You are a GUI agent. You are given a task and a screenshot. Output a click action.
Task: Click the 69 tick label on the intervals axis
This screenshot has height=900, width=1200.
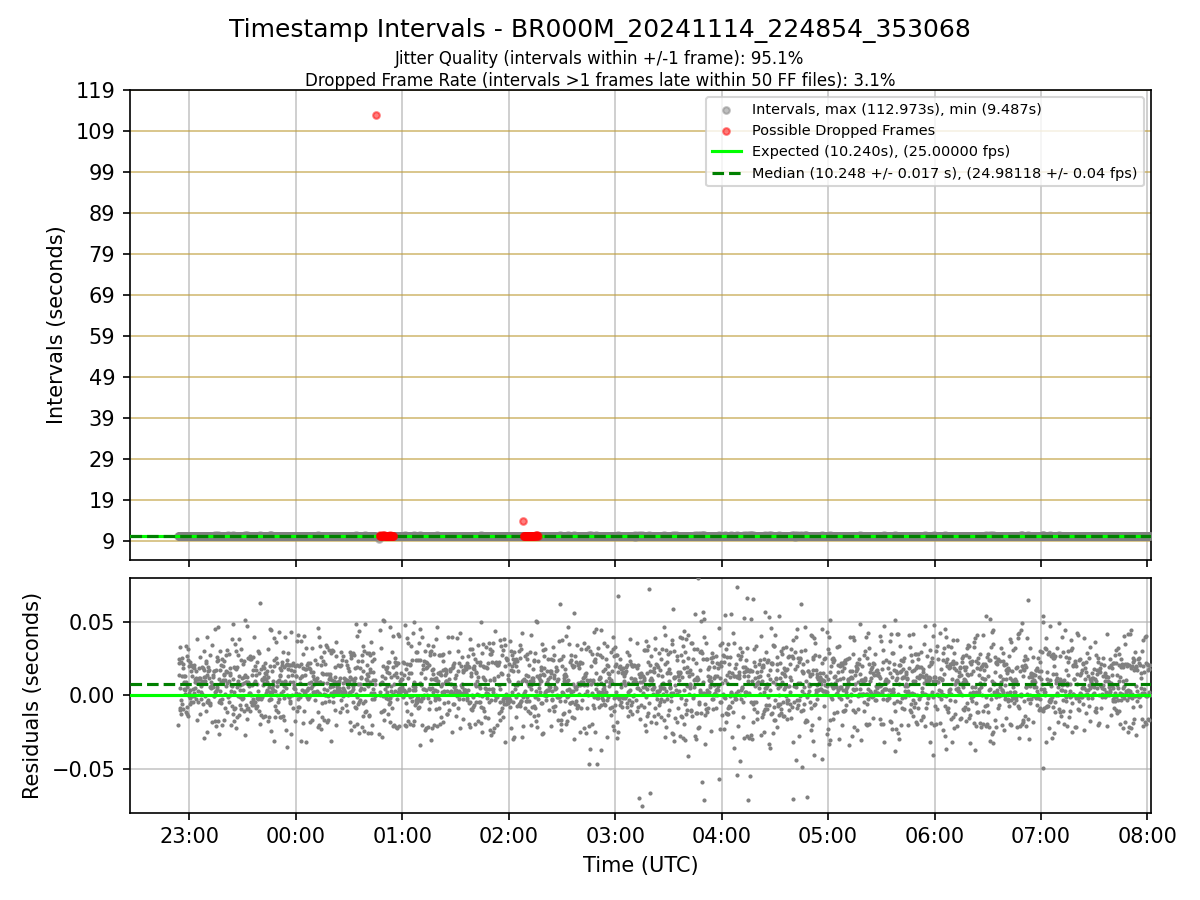point(104,296)
